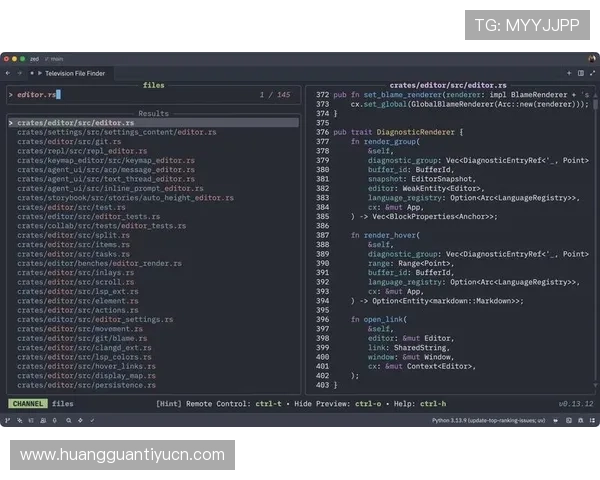The image size is (600, 480).
Task: Select crates/editor/src/movement.rs result
Action: [80, 328]
